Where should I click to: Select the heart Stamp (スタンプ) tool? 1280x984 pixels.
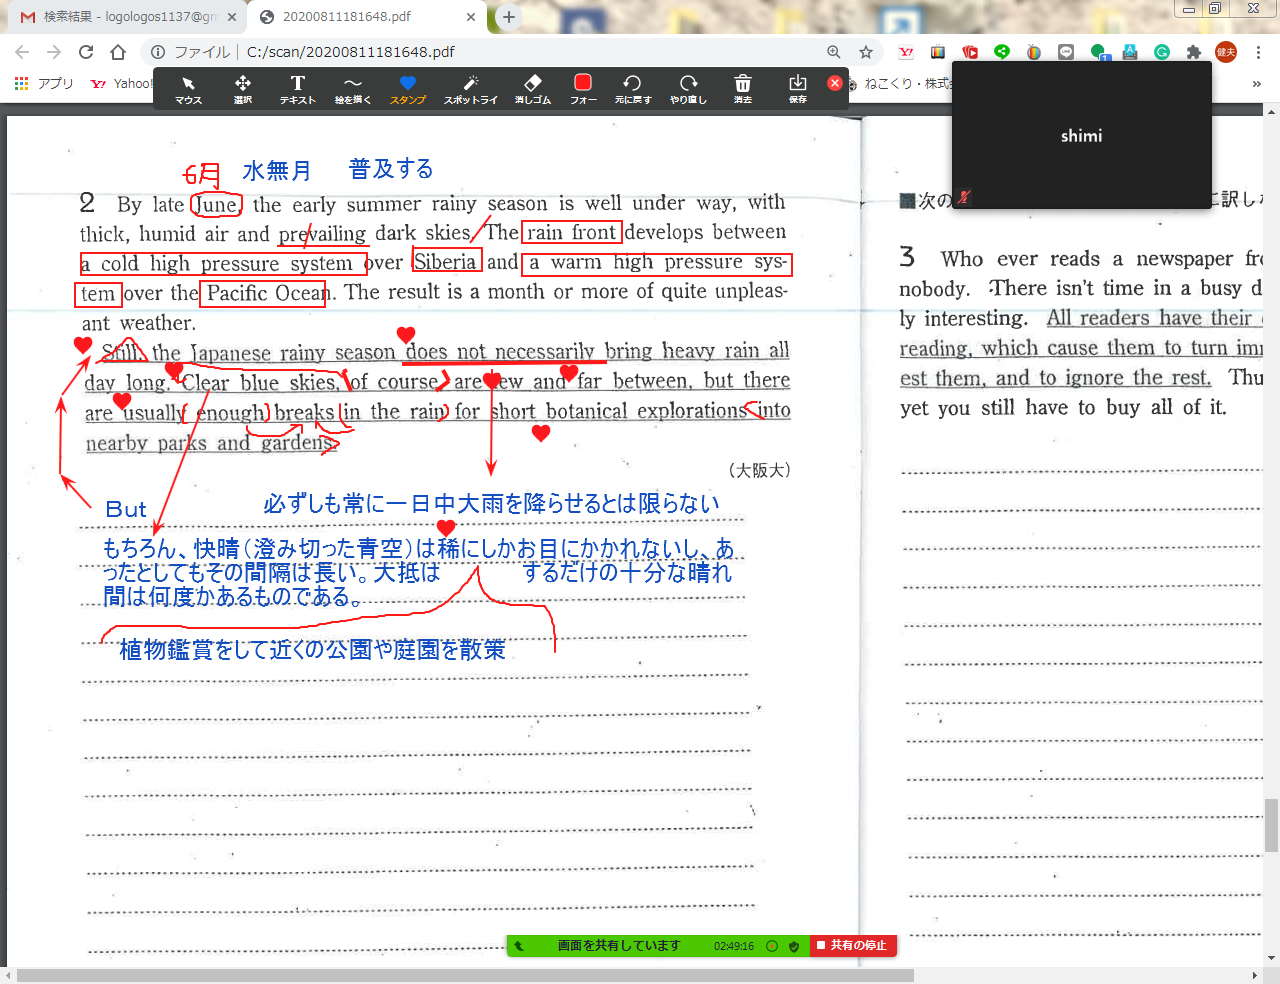pos(407,88)
